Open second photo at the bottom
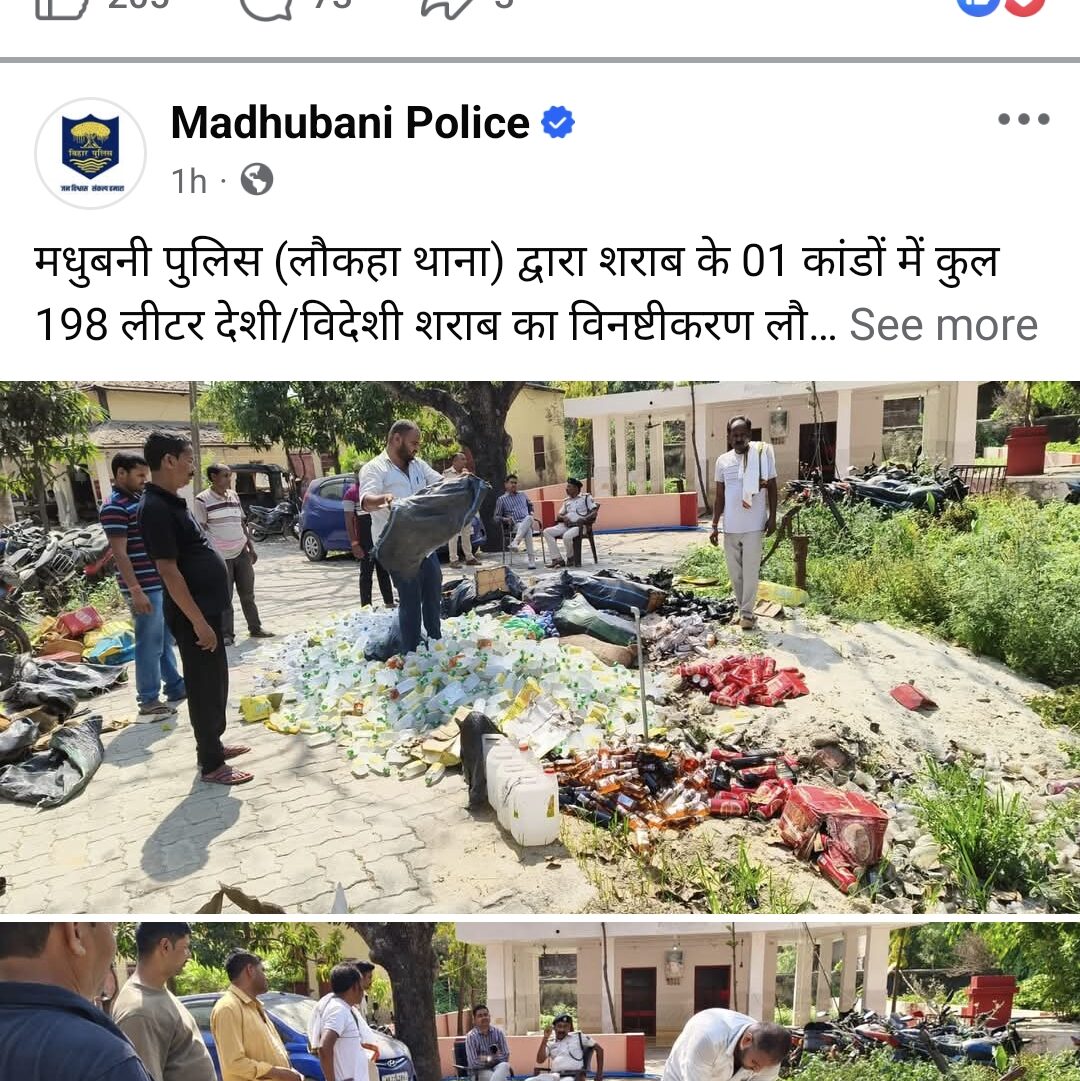The image size is (1080, 1081). (x=540, y=1002)
